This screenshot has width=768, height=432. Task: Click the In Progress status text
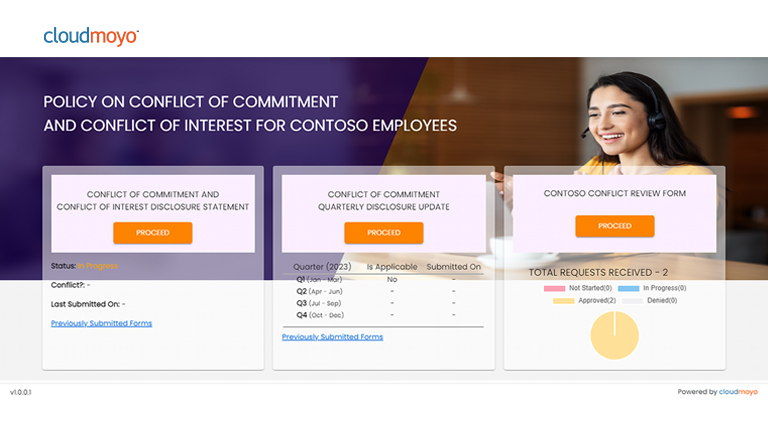click(98, 266)
